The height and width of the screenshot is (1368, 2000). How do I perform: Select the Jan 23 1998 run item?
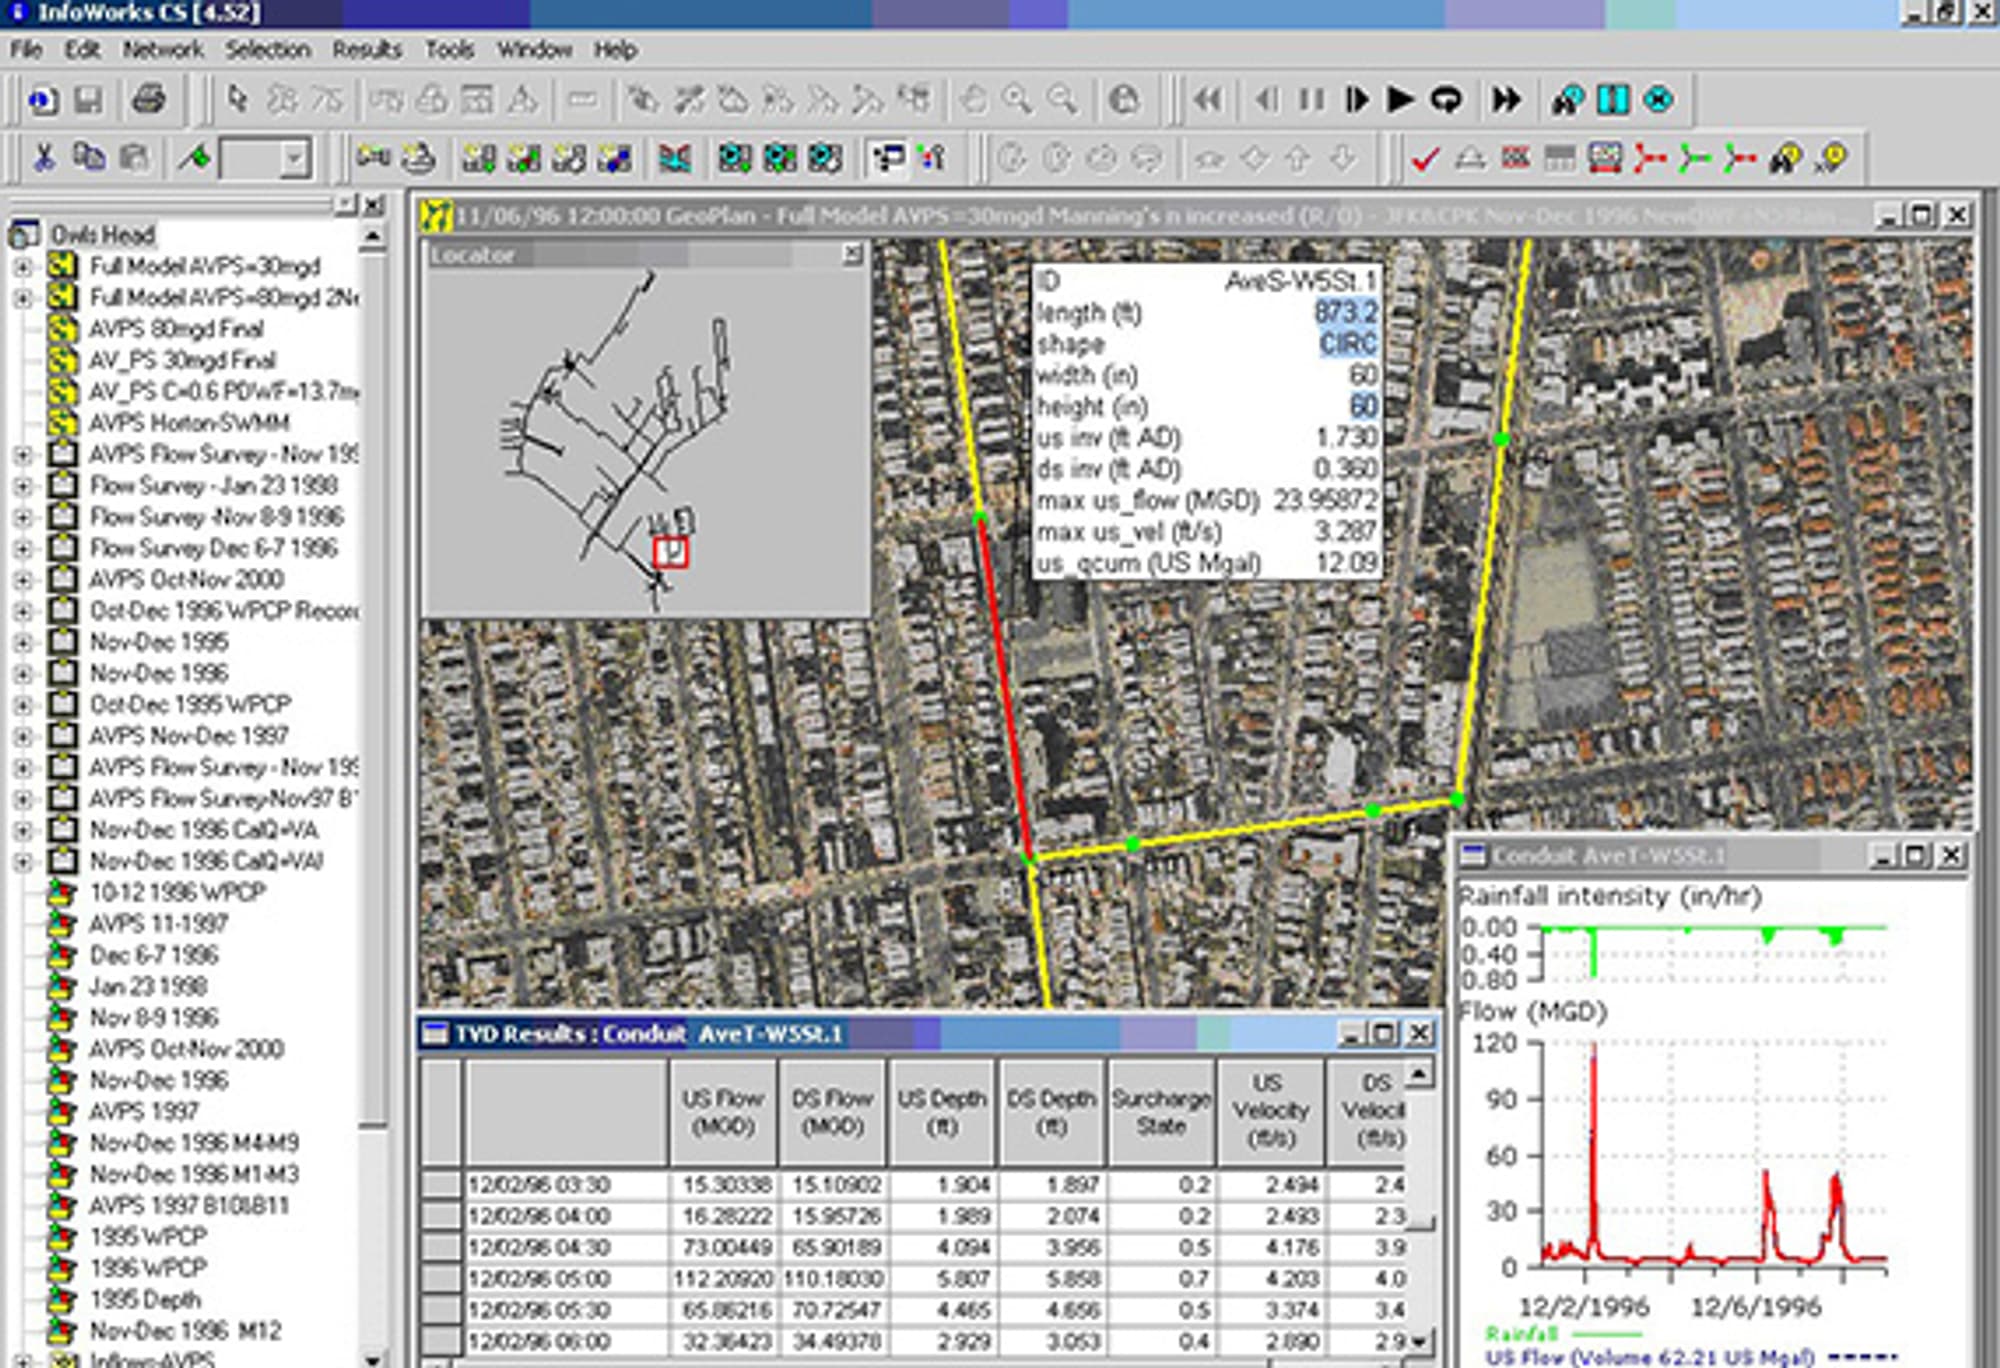[148, 986]
